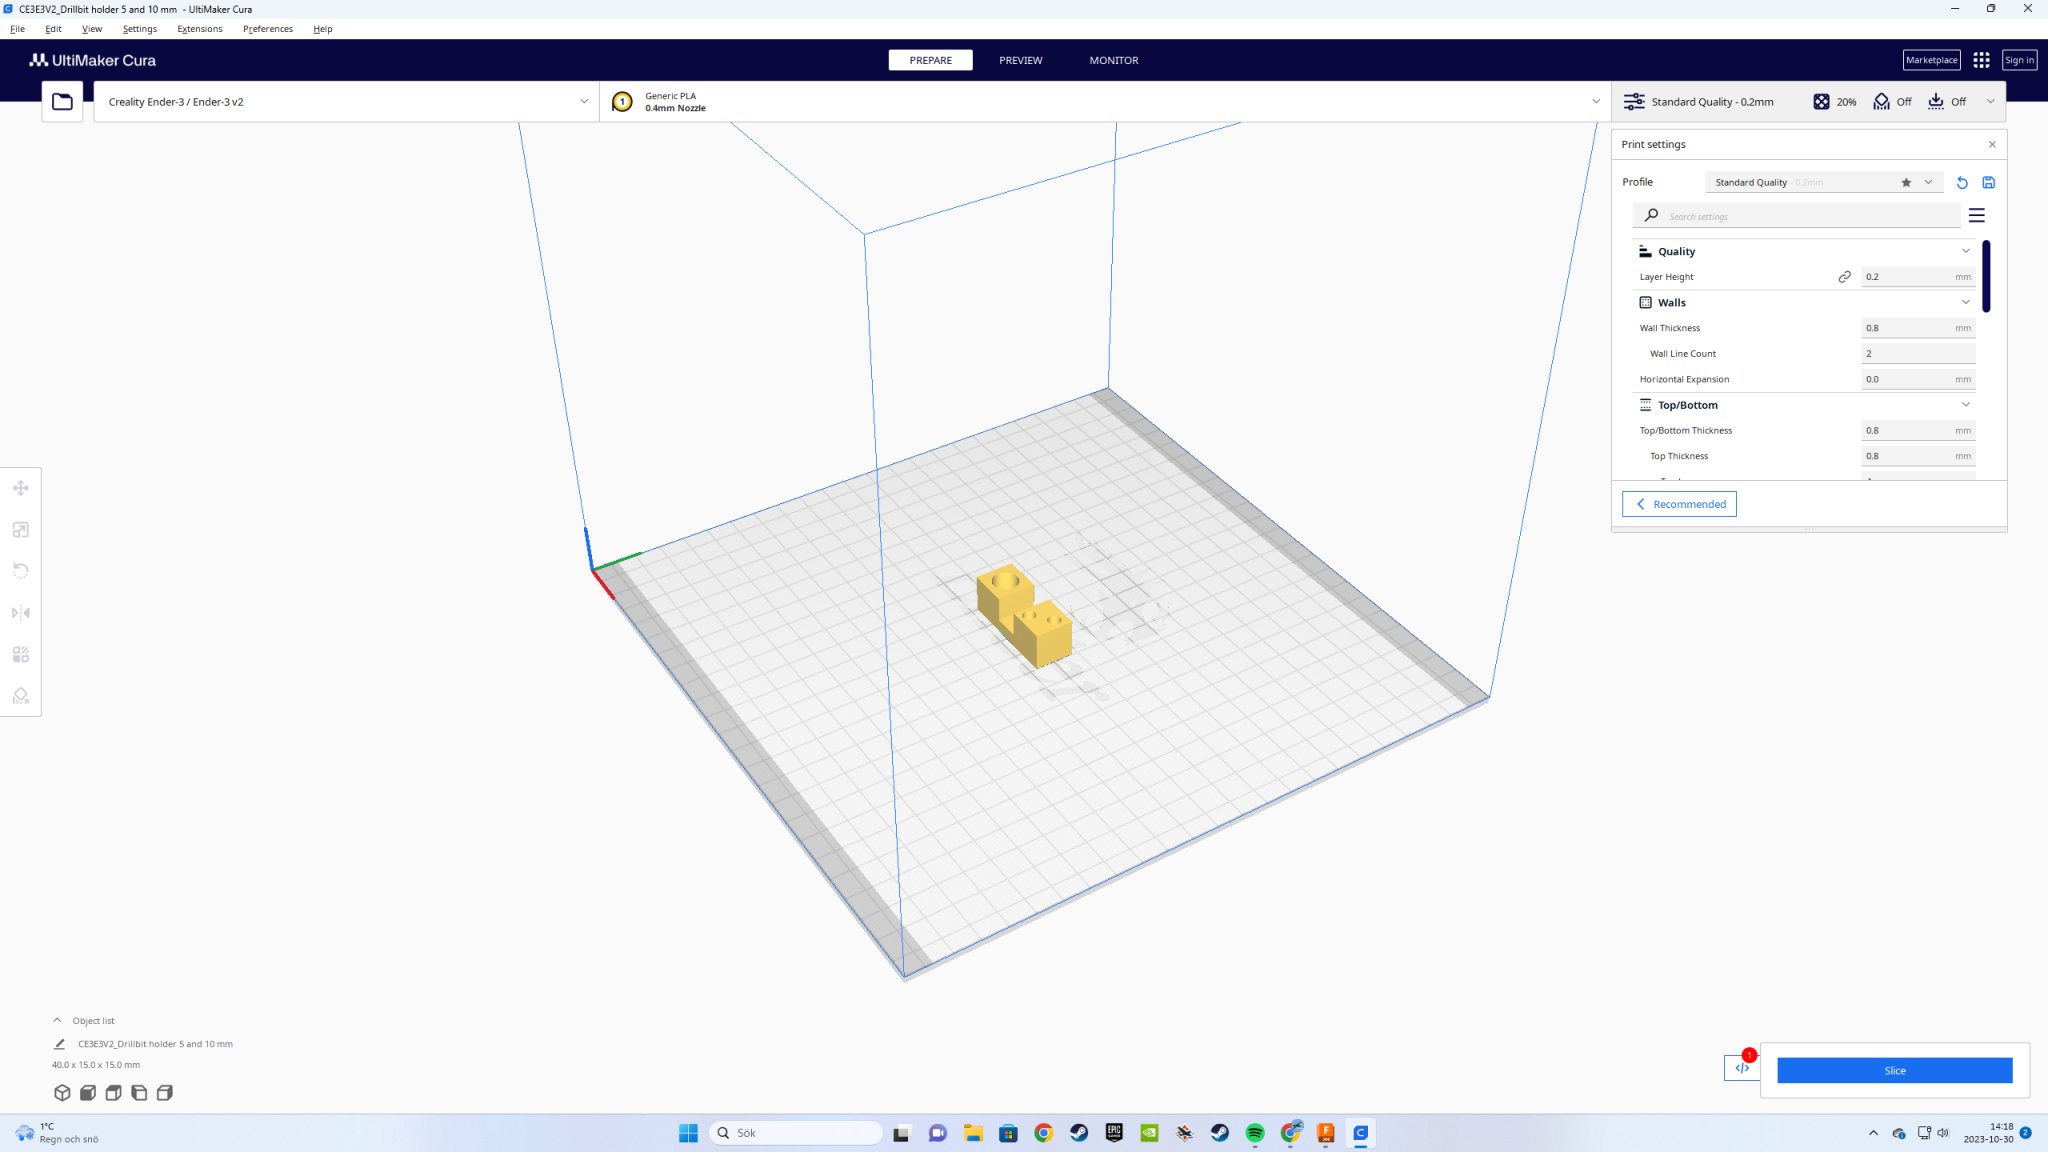Open the Extensions menu
The width and height of the screenshot is (2048, 1152).
199,29
